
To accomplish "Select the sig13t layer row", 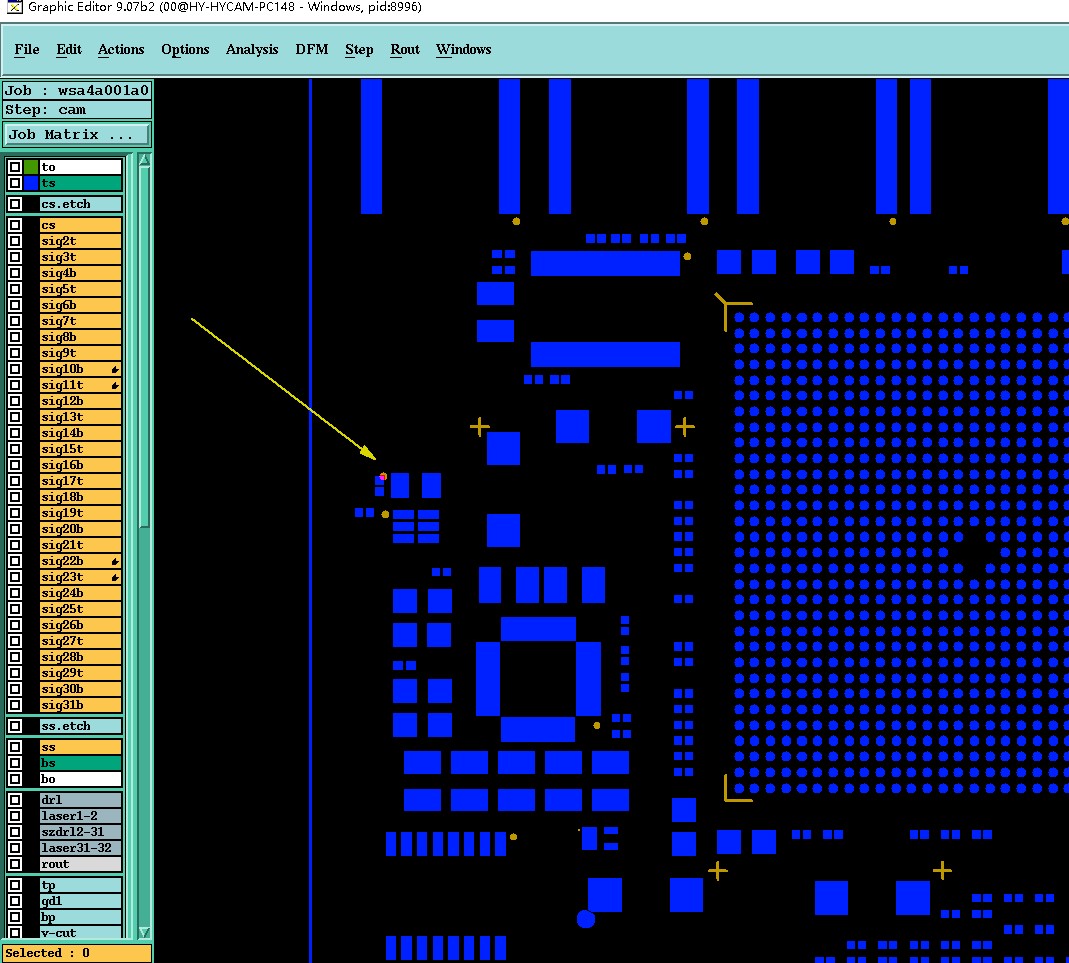I will 80,417.
